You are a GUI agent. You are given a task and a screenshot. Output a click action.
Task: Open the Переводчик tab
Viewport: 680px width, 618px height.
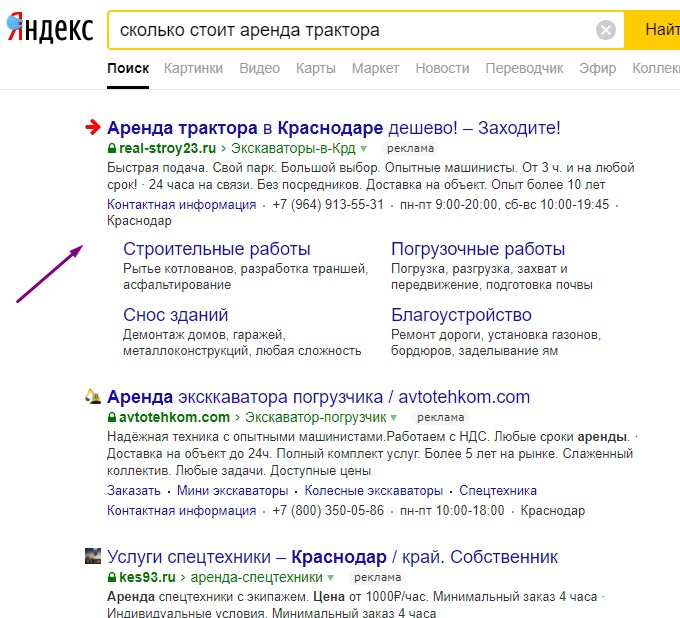point(524,68)
